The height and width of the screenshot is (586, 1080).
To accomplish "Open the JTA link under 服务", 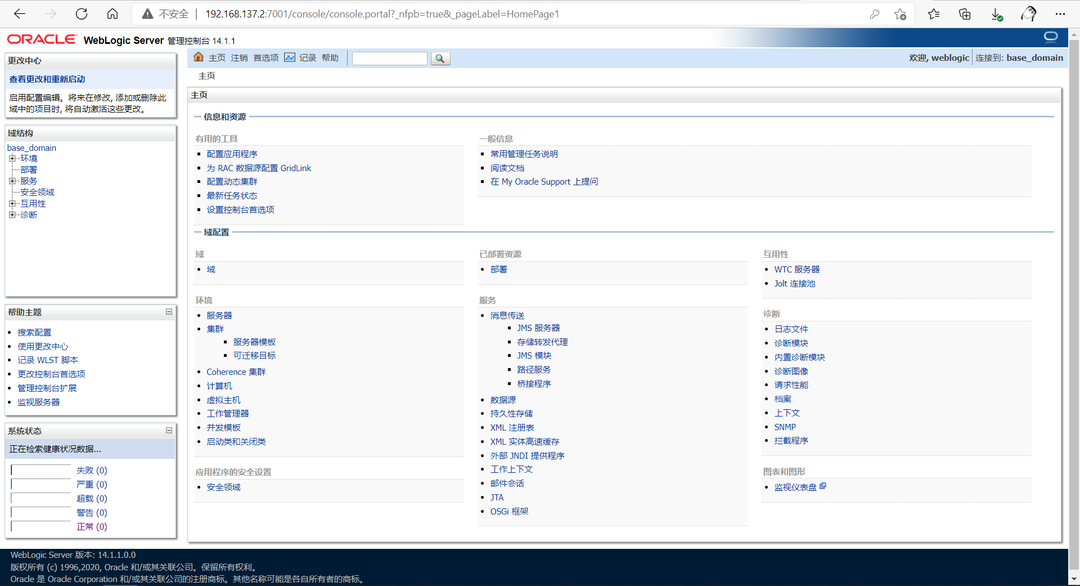I will pyautogui.click(x=497, y=497).
